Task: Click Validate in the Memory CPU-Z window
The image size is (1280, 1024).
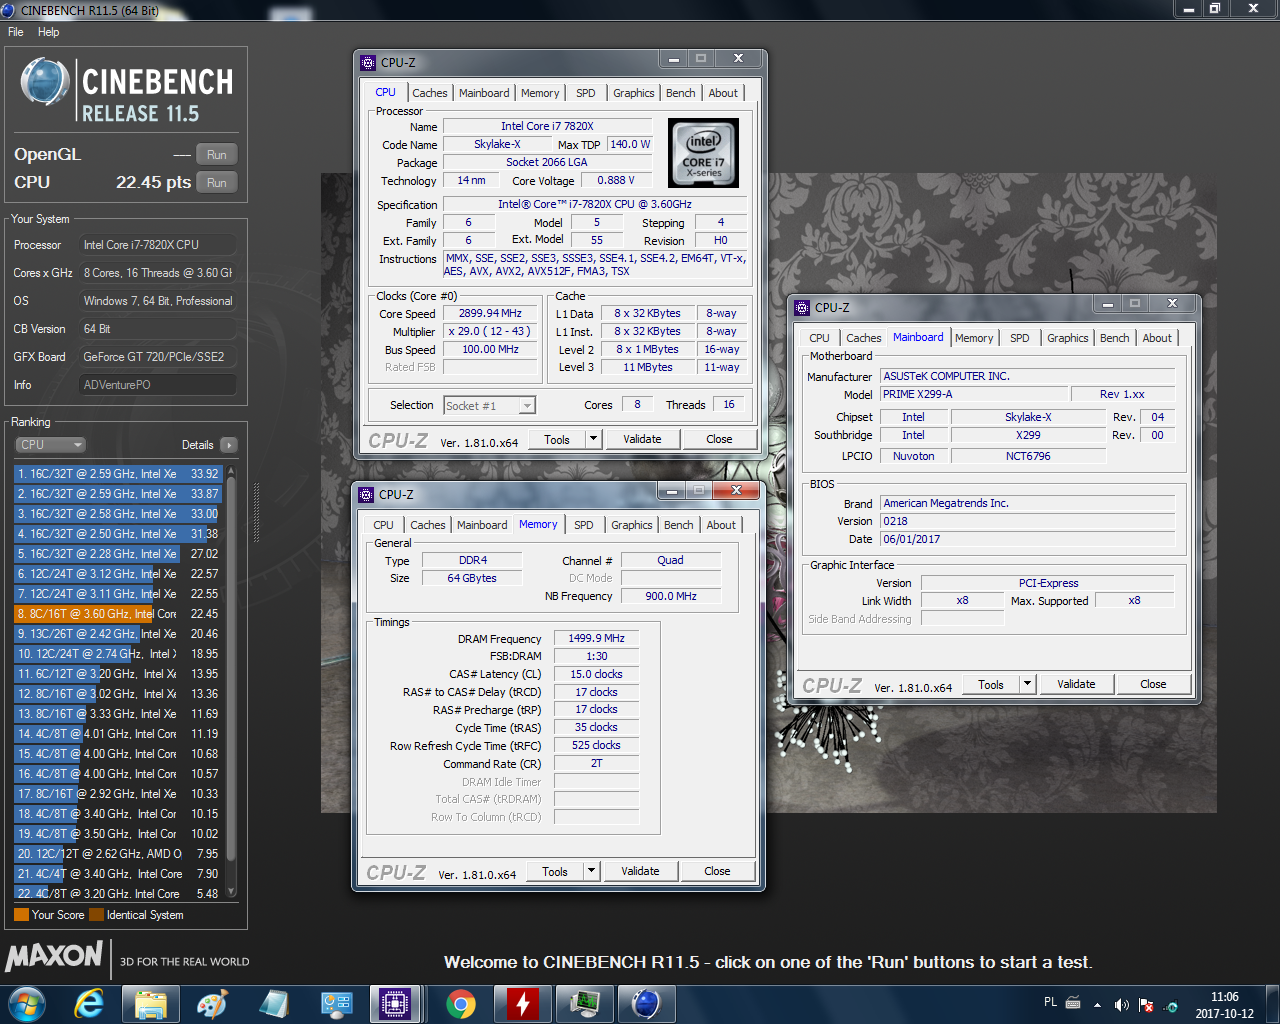Action: (640, 871)
